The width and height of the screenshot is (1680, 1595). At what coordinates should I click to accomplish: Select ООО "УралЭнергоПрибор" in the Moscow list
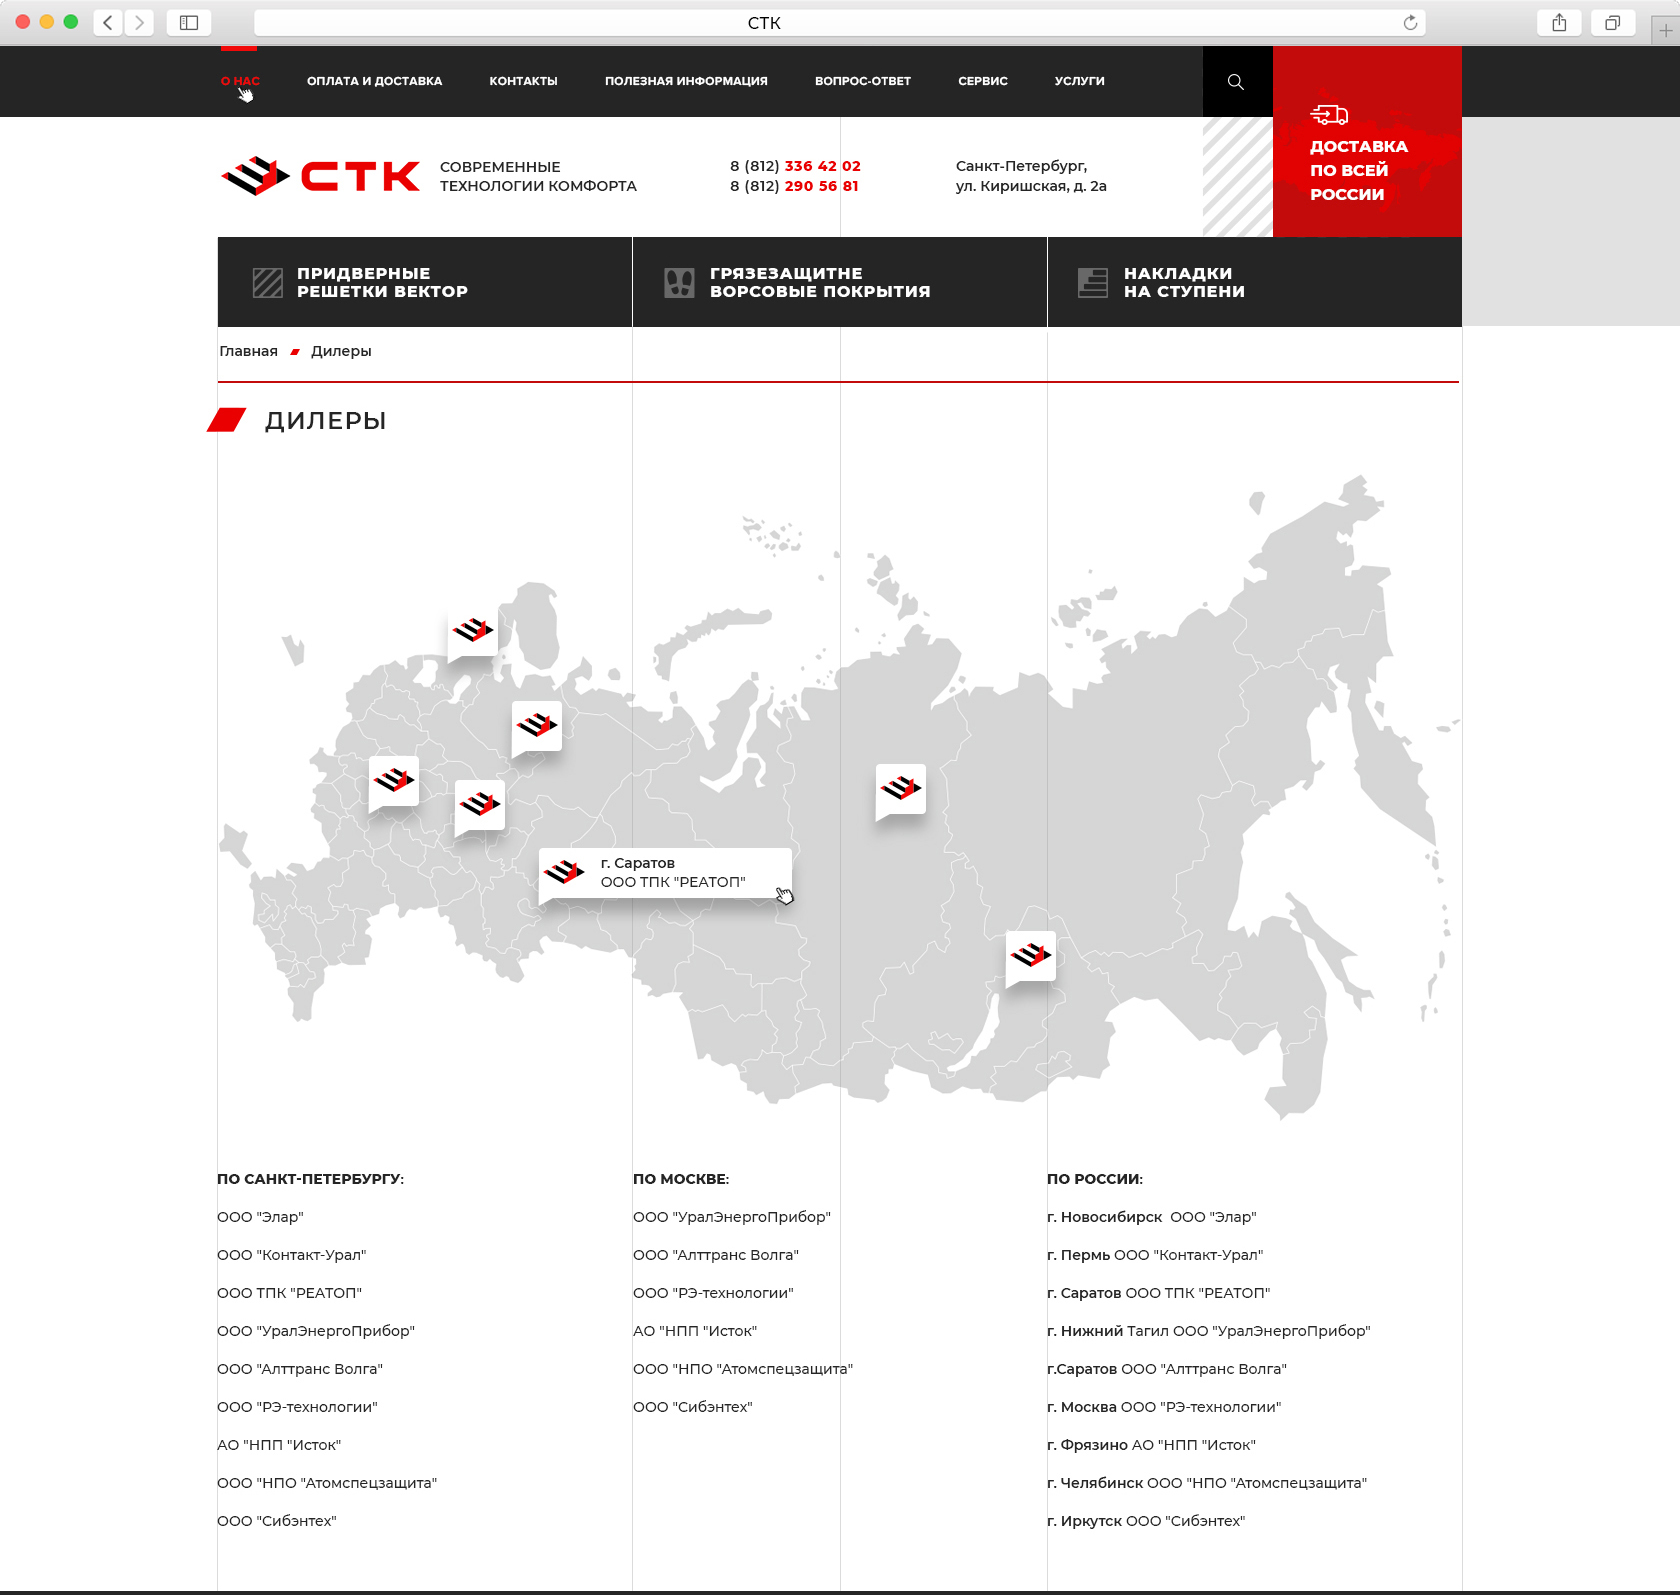732,1217
